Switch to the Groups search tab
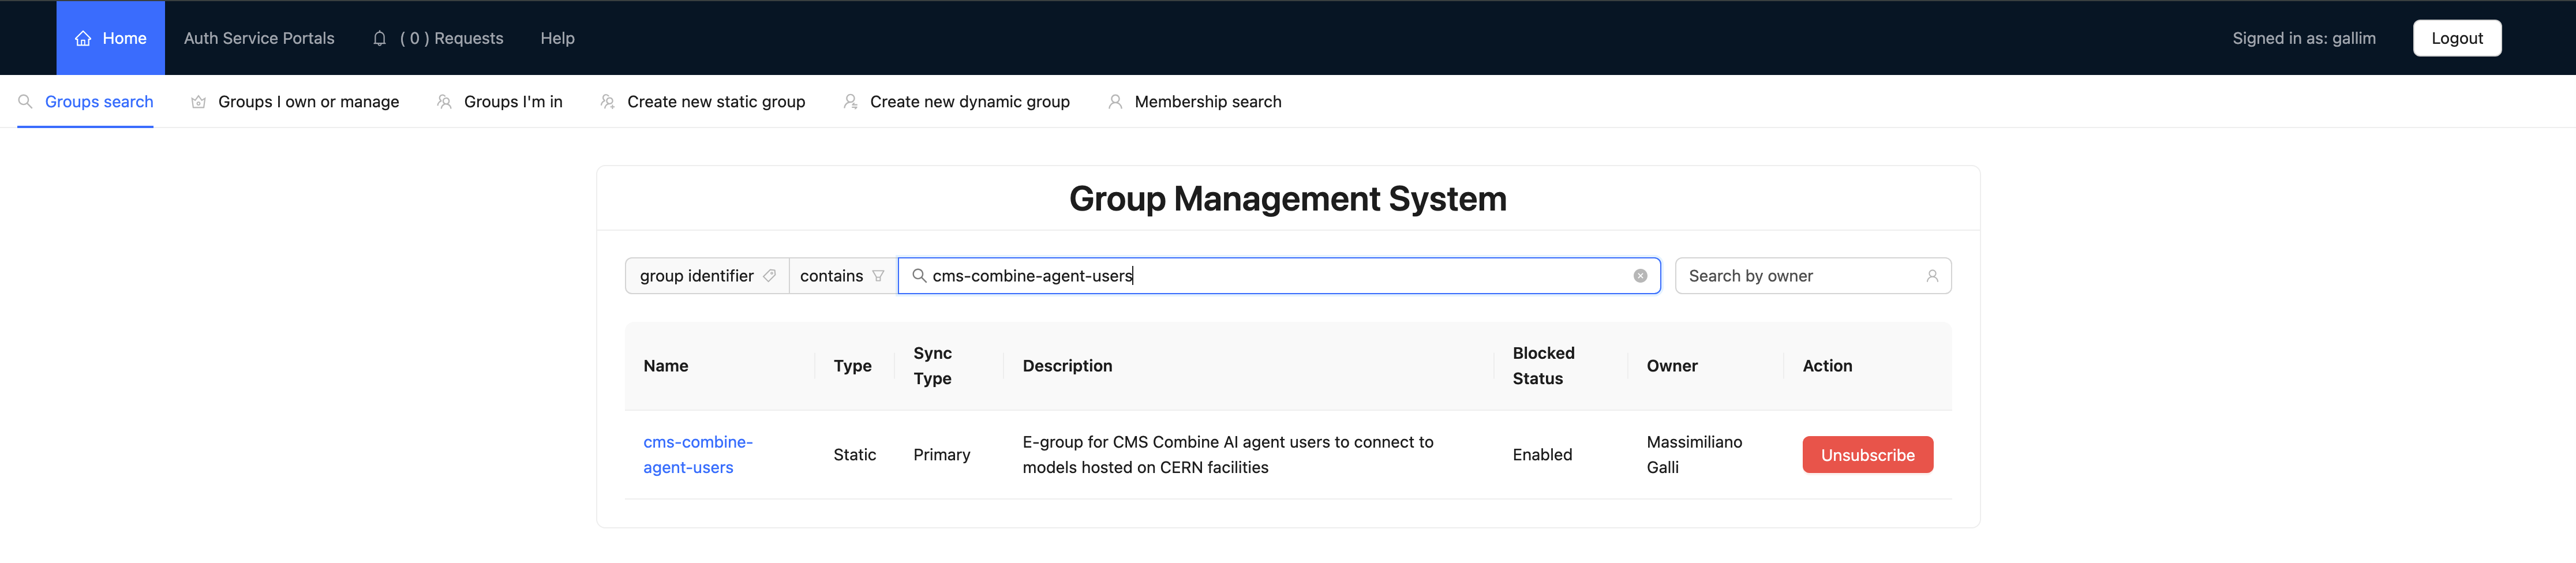The image size is (2576, 563). 86,101
